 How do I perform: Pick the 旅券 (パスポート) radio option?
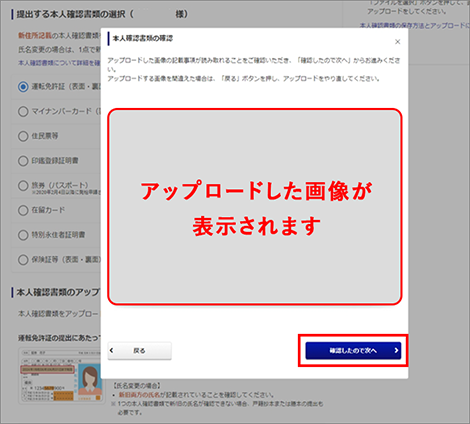[x=23, y=186]
